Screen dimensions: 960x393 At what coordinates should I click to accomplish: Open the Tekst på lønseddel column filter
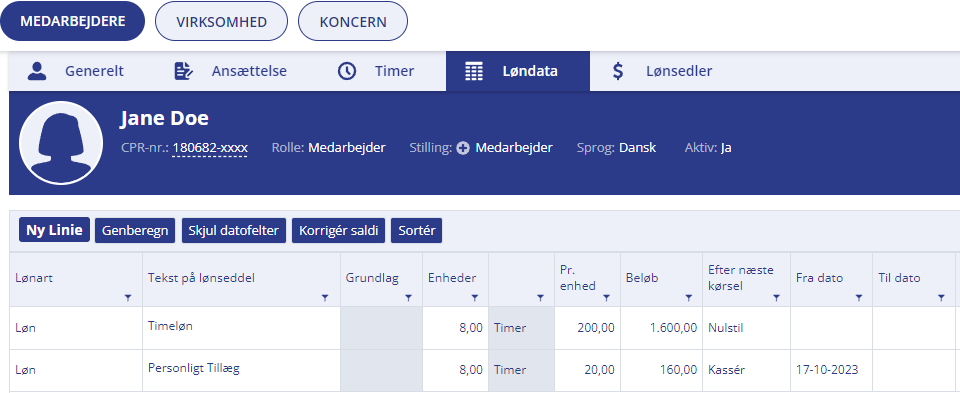point(325,298)
